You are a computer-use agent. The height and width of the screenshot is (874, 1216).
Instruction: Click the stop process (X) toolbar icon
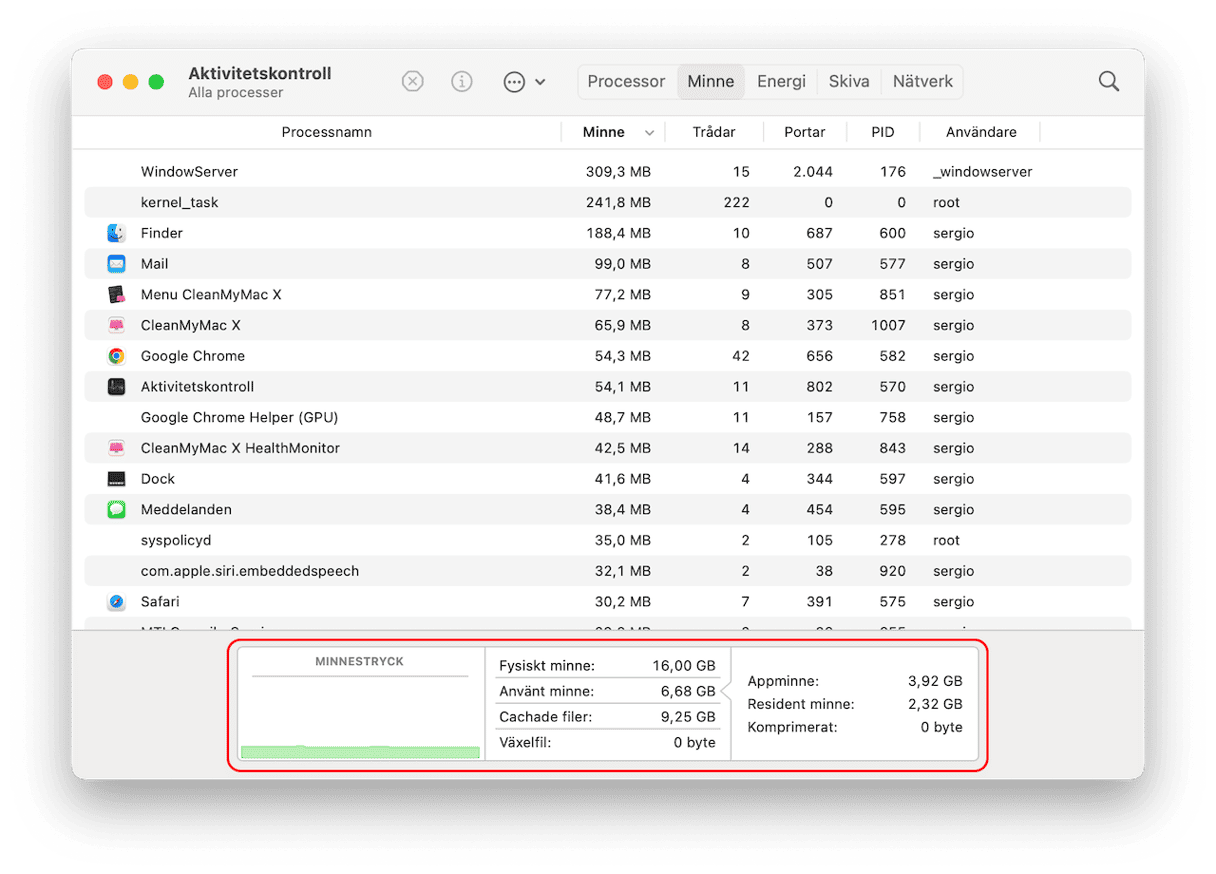click(413, 82)
